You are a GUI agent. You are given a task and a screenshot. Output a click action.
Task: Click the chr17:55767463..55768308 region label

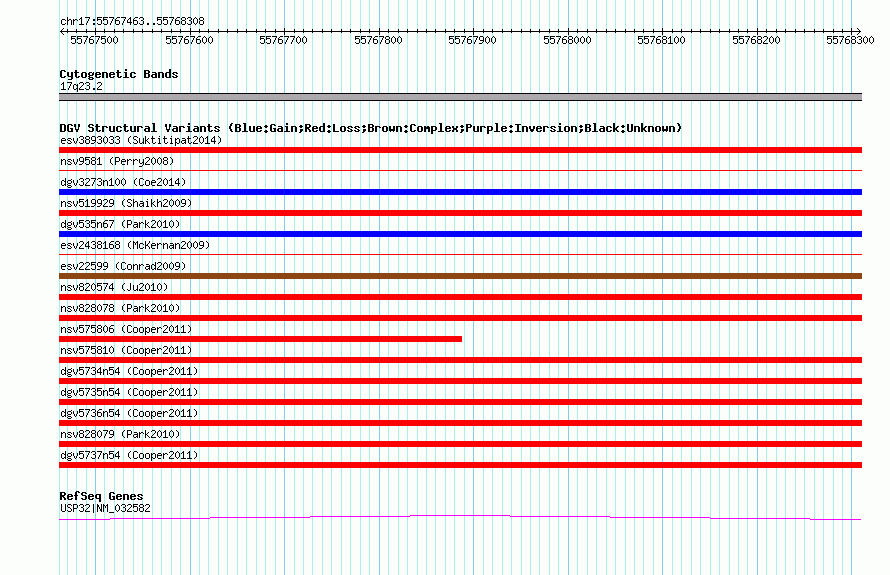tap(132, 21)
